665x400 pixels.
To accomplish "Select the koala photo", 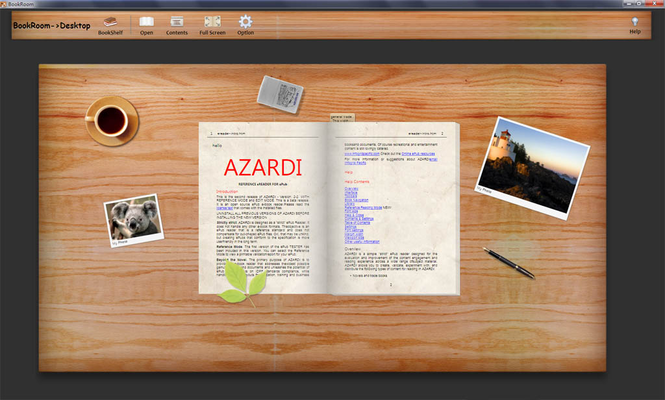I will (x=134, y=221).
